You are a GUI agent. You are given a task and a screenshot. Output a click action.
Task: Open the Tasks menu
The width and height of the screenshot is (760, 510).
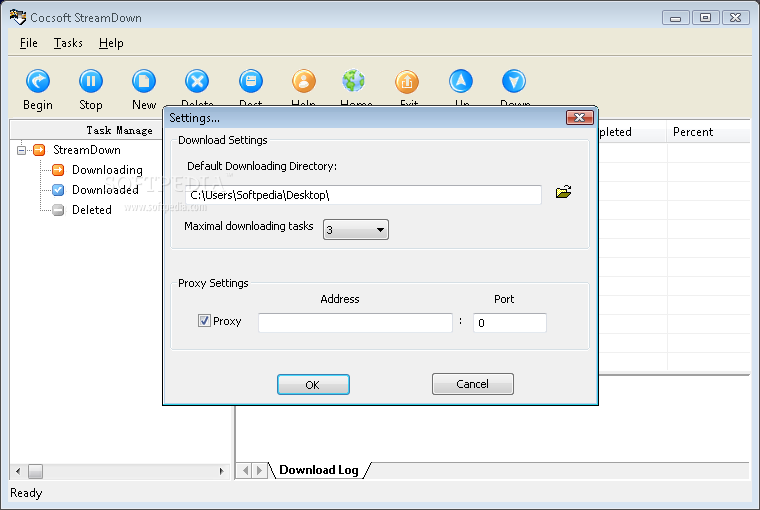[x=68, y=43]
